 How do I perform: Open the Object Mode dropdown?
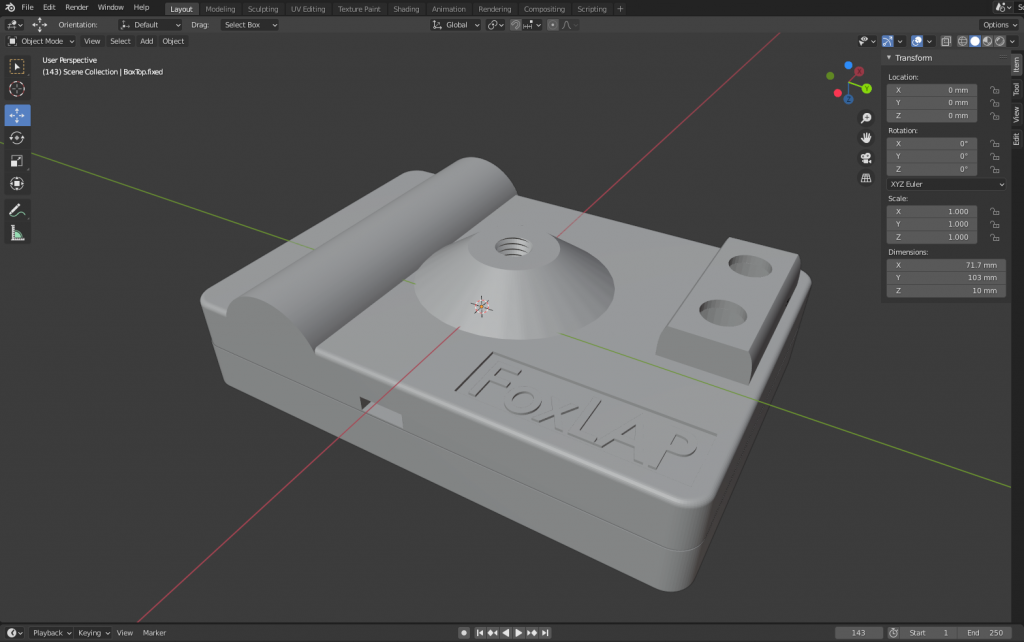42,41
